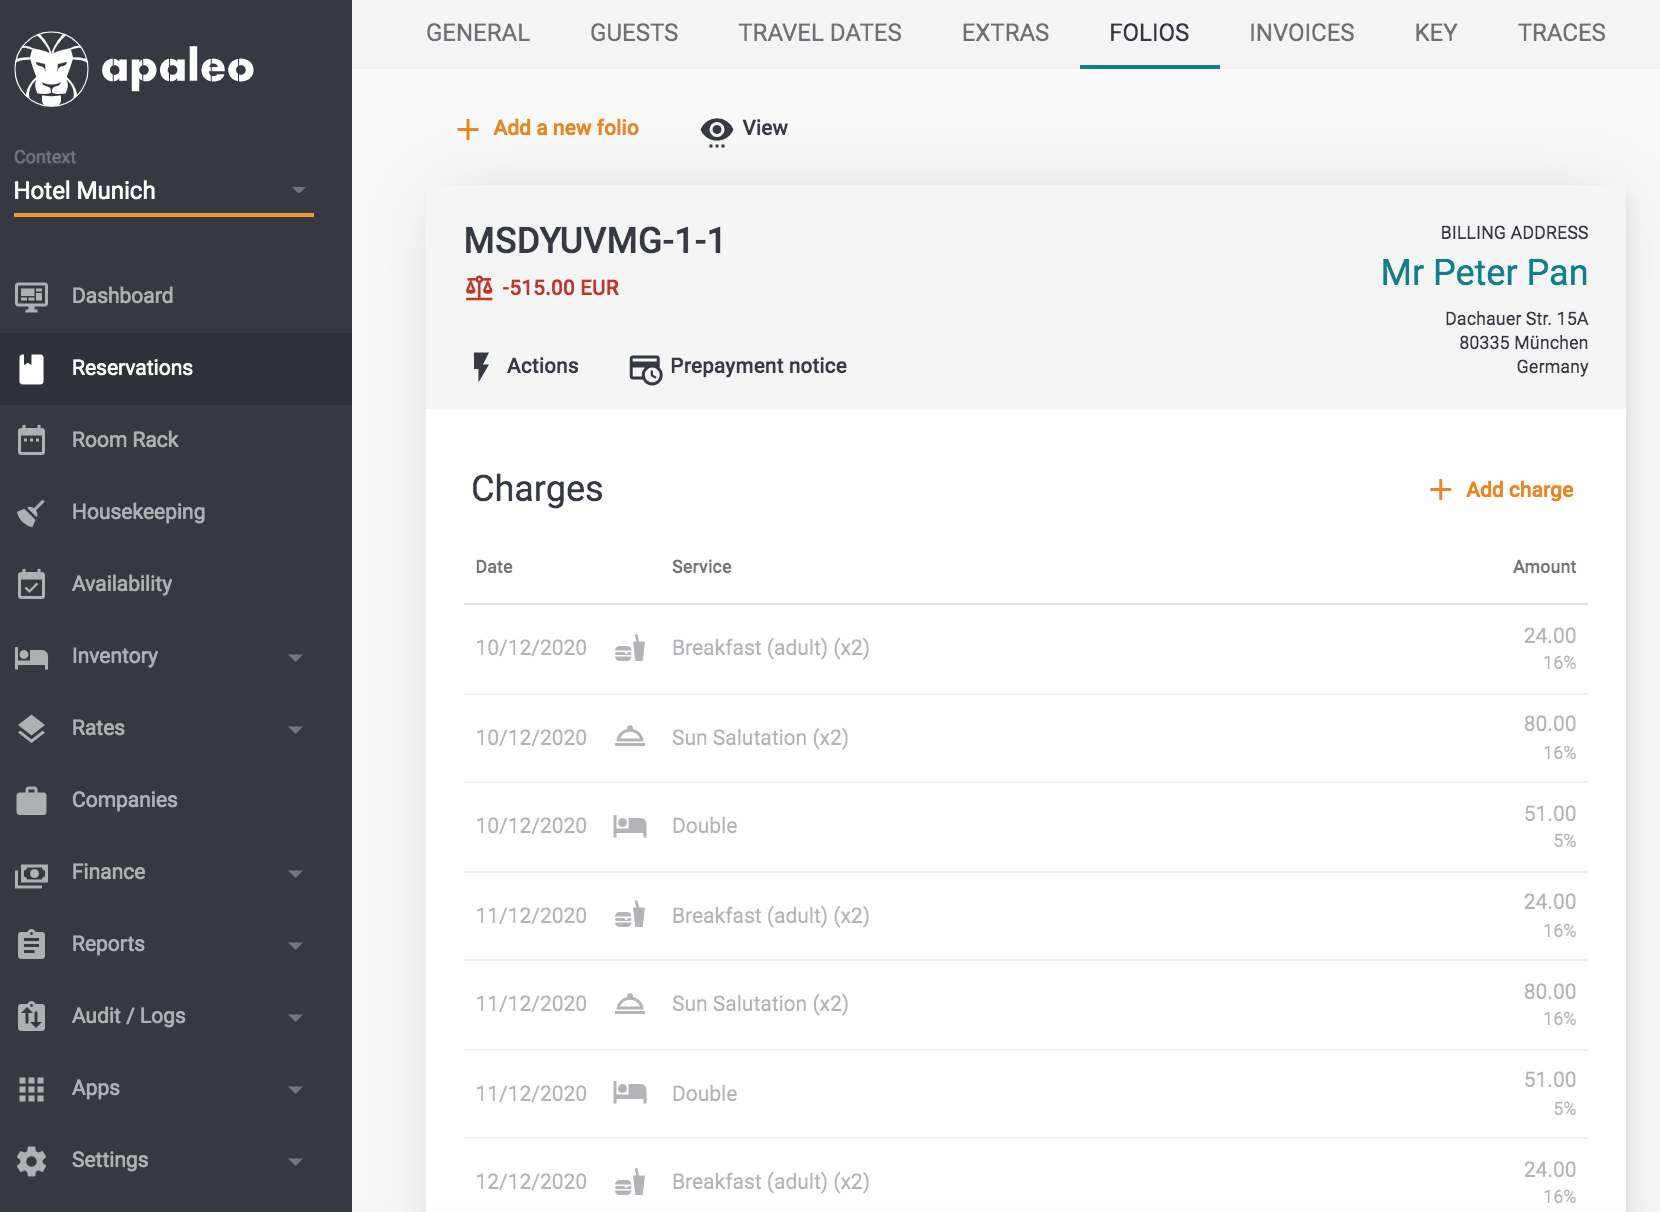
Task: Open the Actions menu button
Action: [x=525, y=366]
